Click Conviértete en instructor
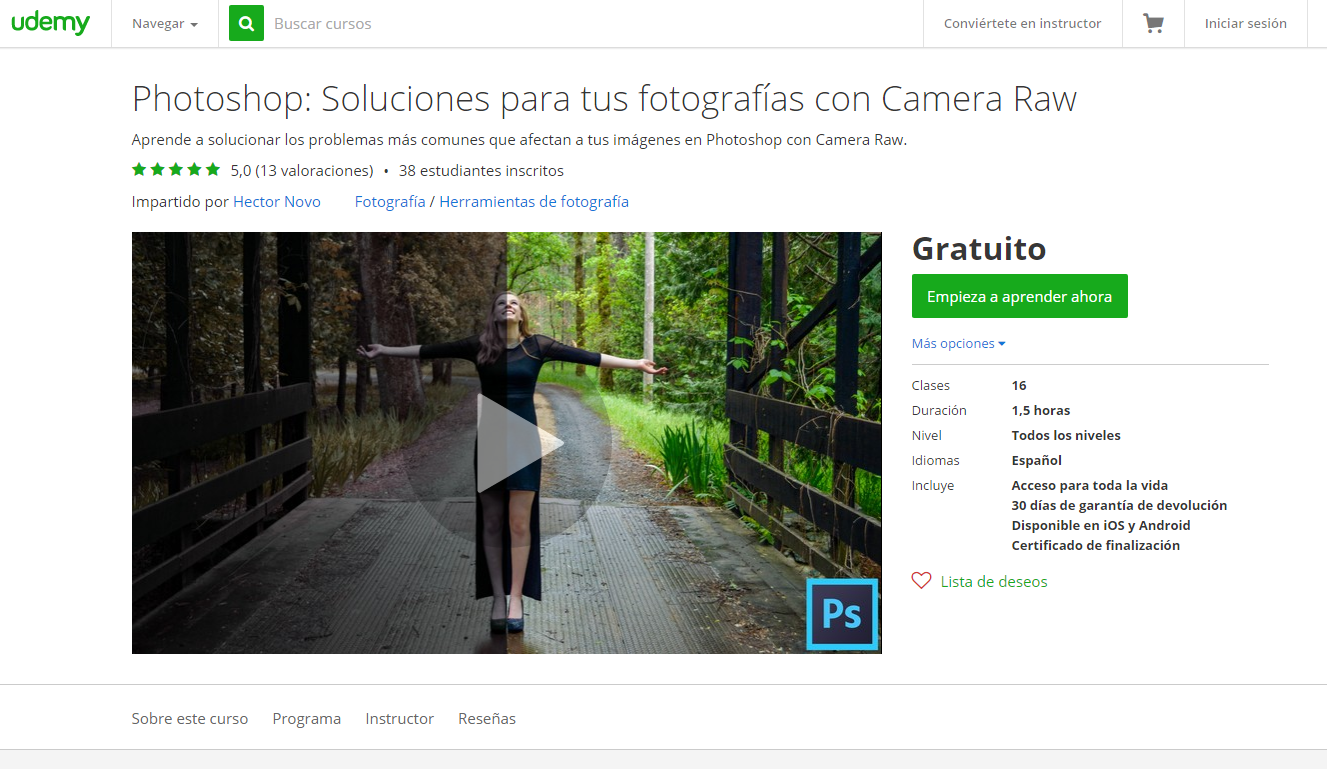1327x769 pixels. [x=1022, y=23]
